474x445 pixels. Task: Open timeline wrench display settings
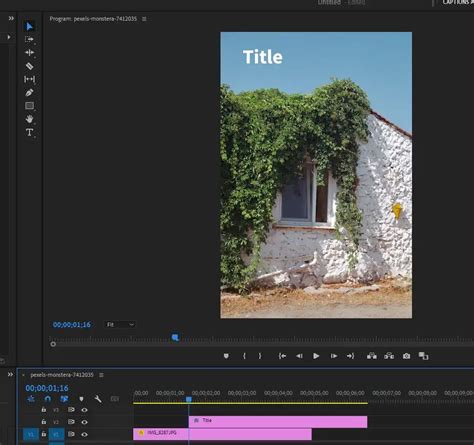(x=98, y=399)
